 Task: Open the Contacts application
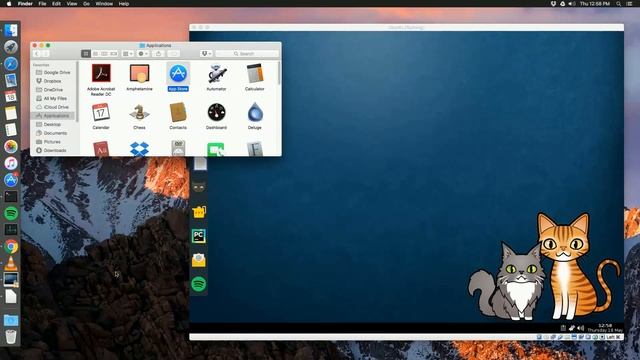tap(178, 112)
